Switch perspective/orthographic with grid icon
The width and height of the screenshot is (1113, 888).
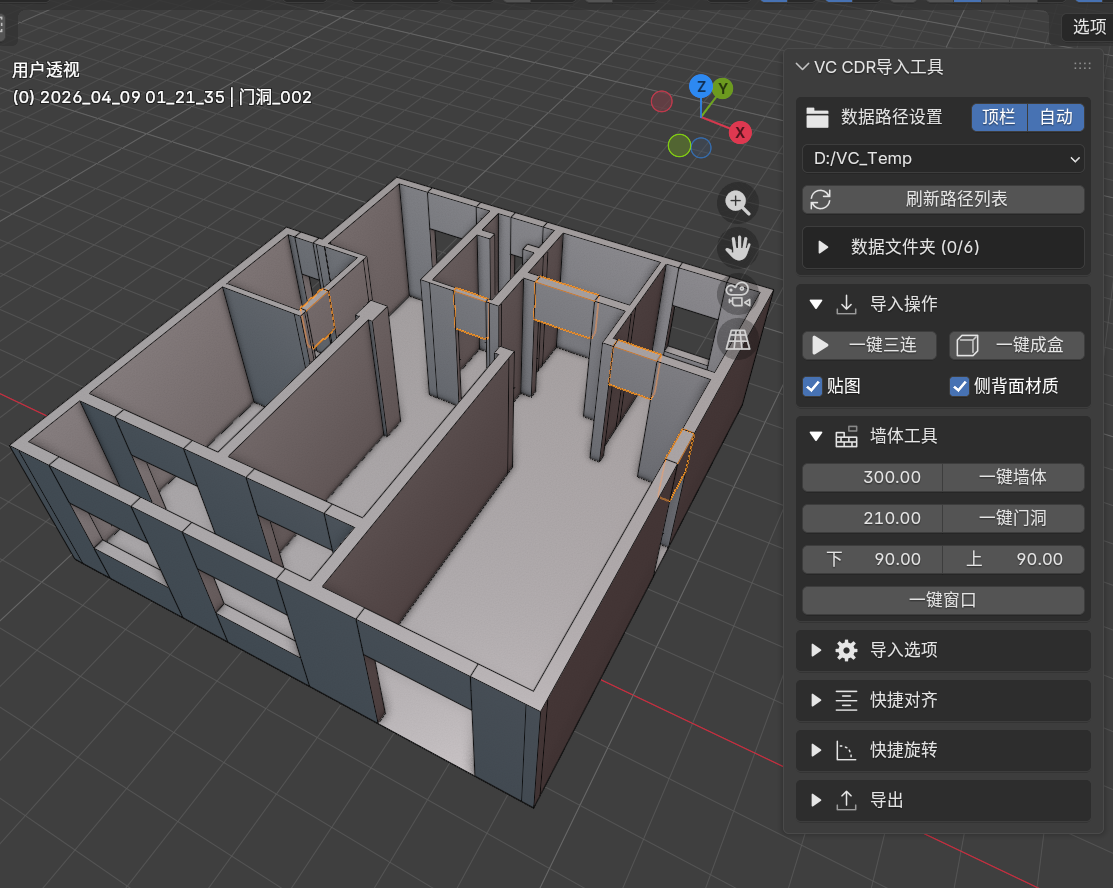[x=738, y=340]
